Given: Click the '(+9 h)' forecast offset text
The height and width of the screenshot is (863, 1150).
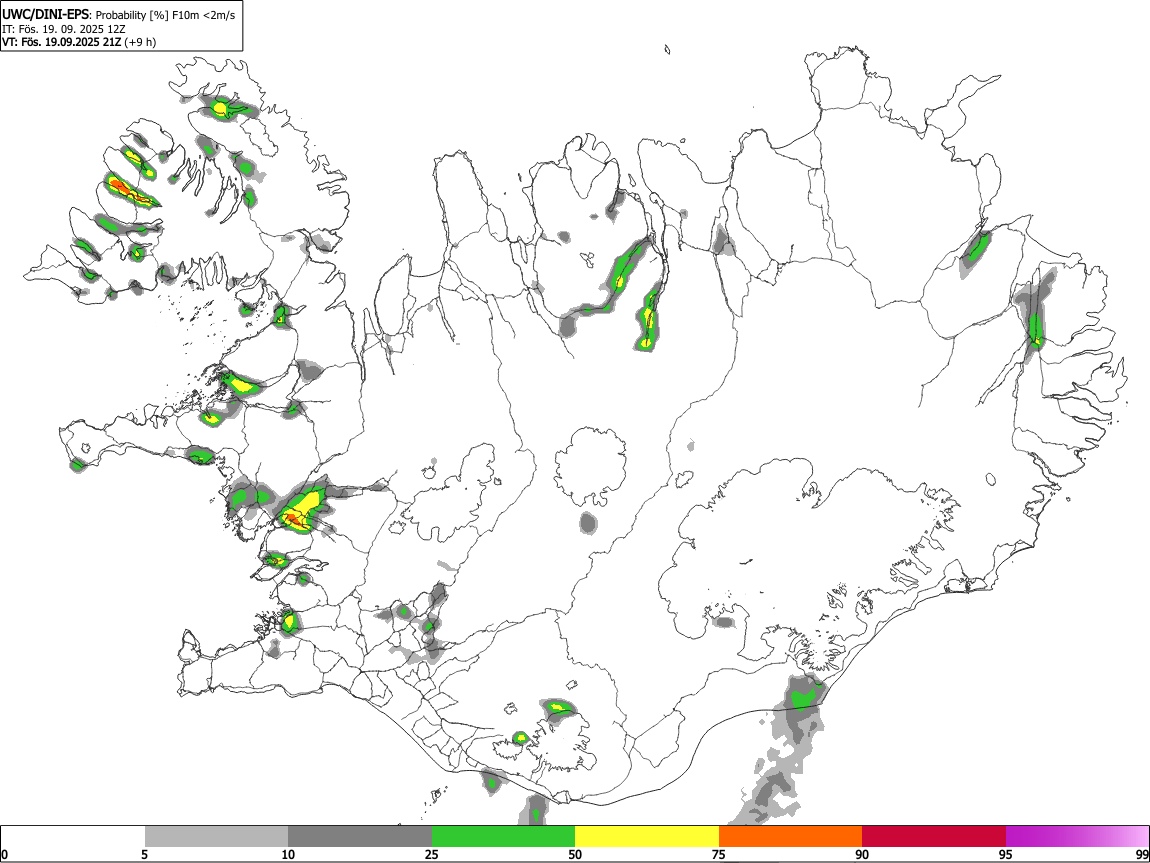Looking at the screenshot, I should (140, 42).
